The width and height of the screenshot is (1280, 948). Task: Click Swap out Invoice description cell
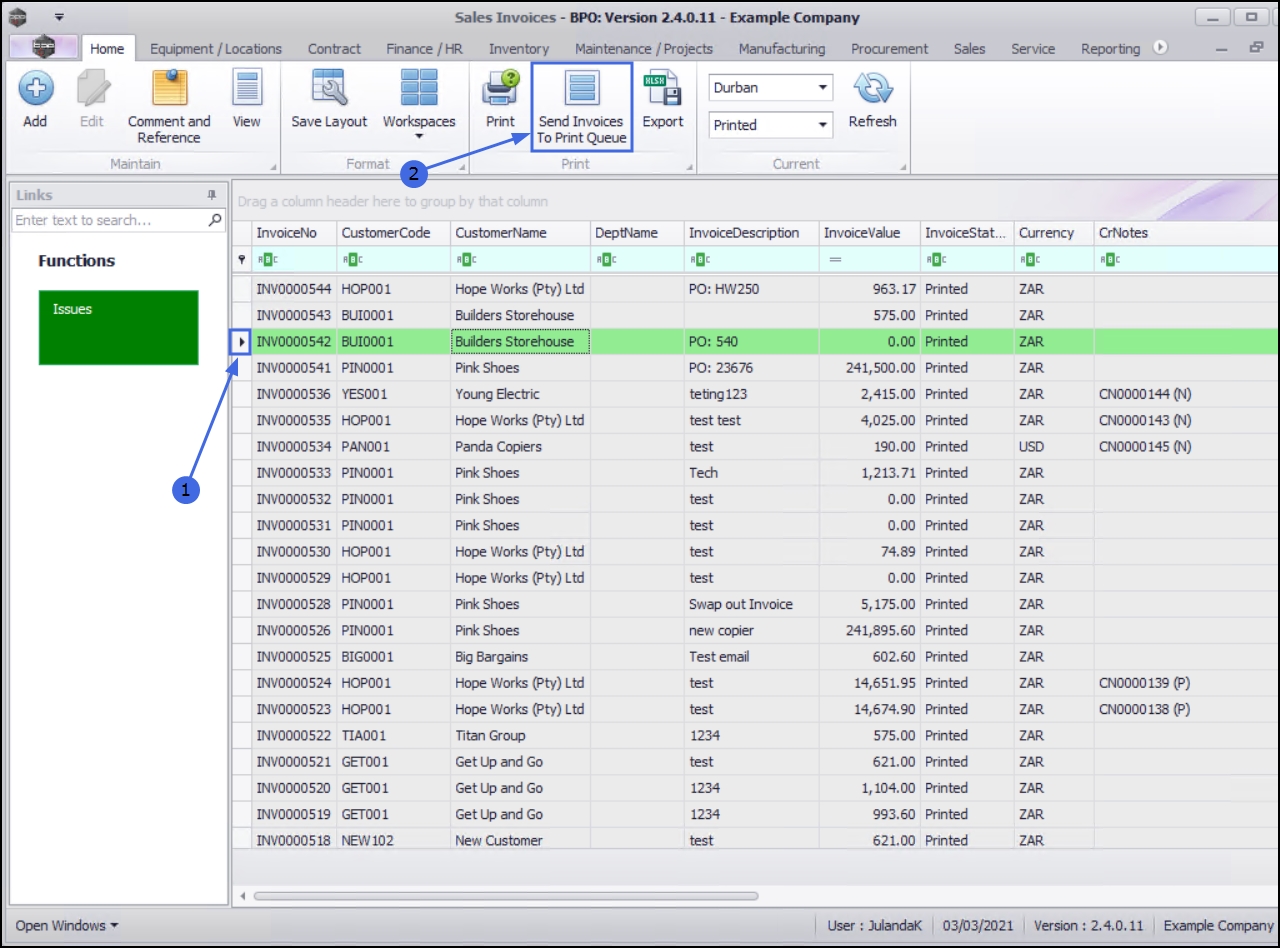point(751,604)
